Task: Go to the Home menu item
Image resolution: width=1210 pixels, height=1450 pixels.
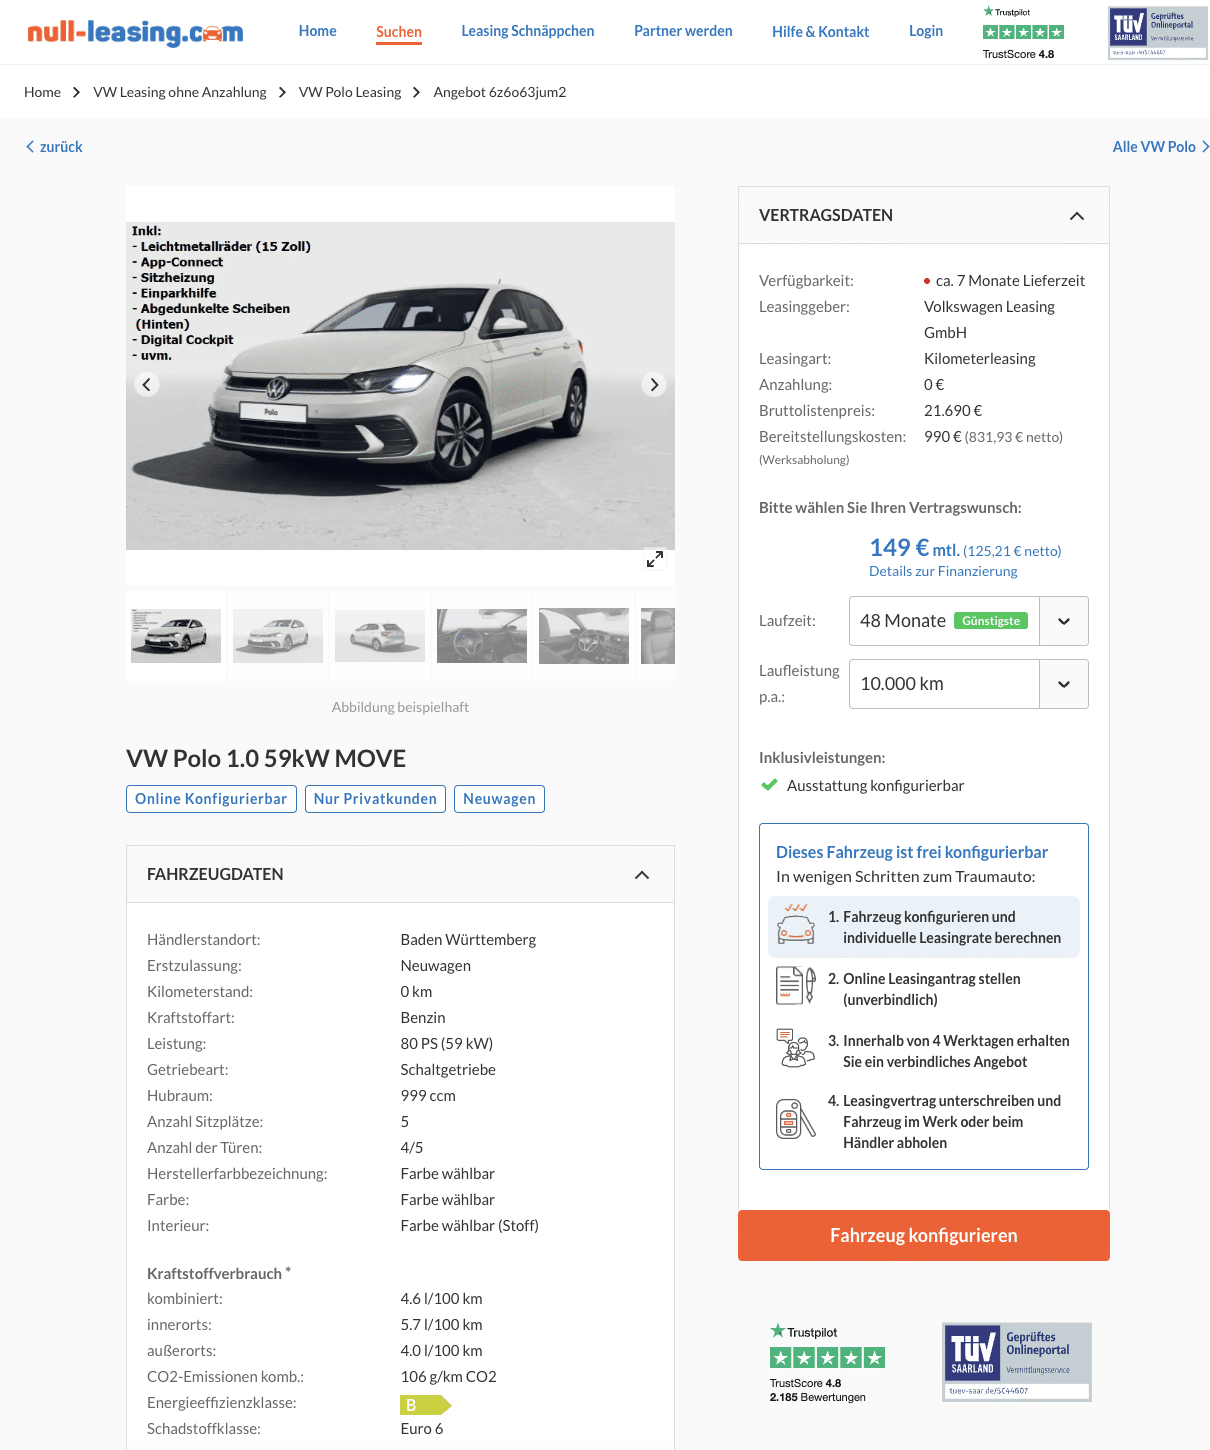Action: click(x=318, y=31)
